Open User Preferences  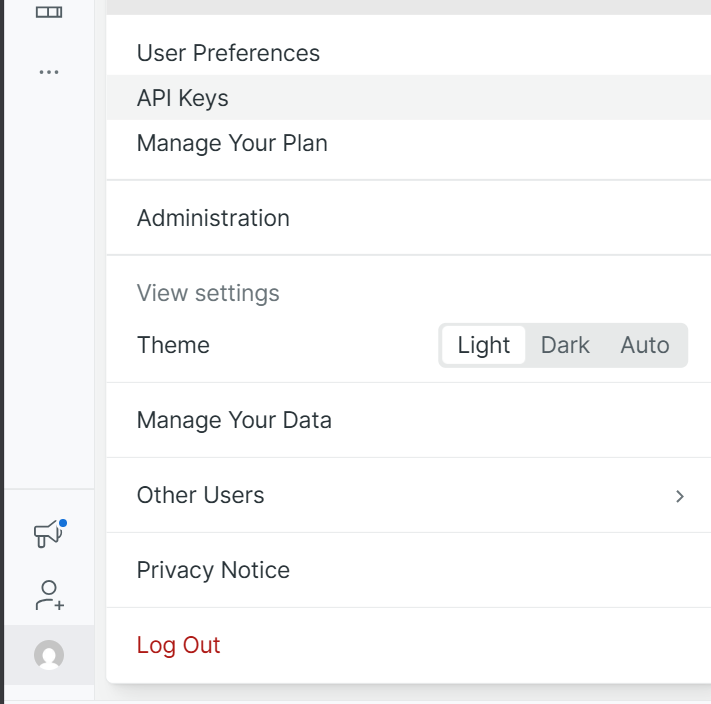[228, 53]
